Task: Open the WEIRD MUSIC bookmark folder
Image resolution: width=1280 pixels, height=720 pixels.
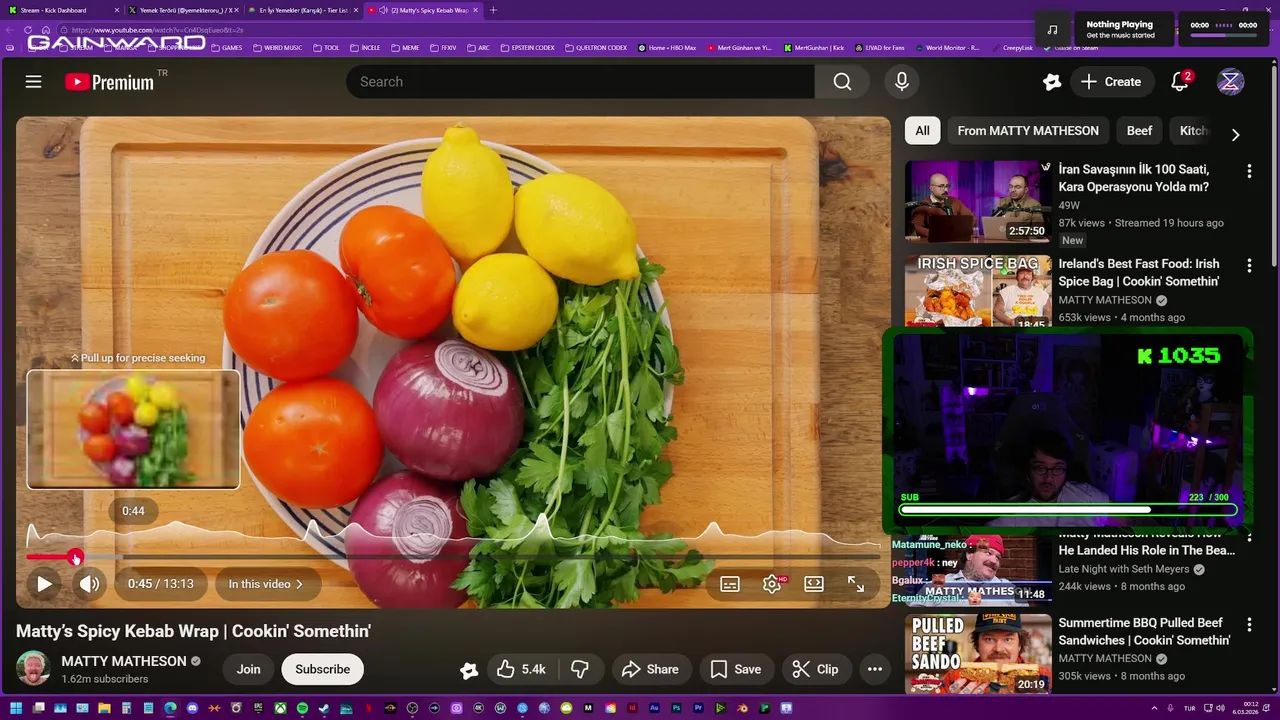Action: [277, 47]
